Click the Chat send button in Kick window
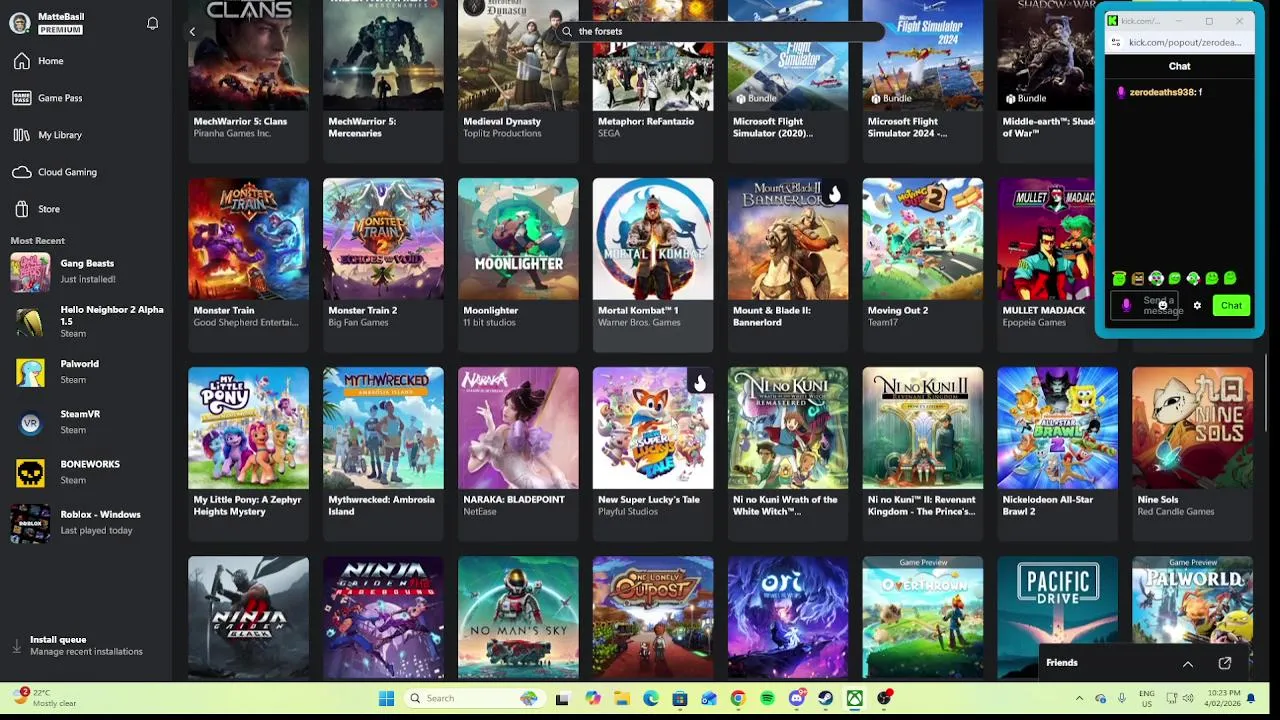 tap(1231, 306)
